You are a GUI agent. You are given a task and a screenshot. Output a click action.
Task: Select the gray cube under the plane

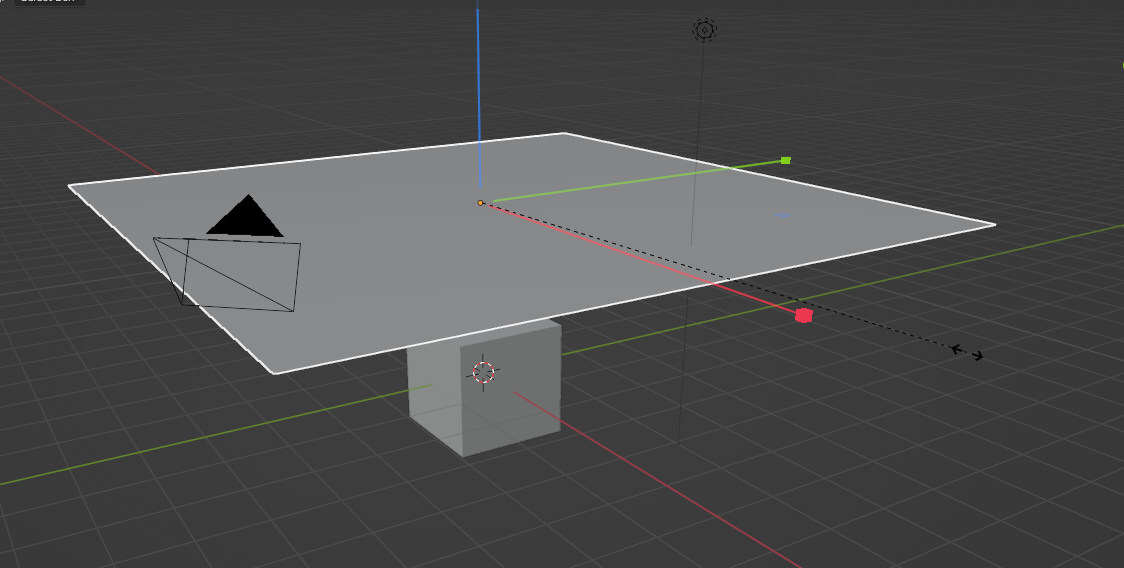[x=485, y=387]
